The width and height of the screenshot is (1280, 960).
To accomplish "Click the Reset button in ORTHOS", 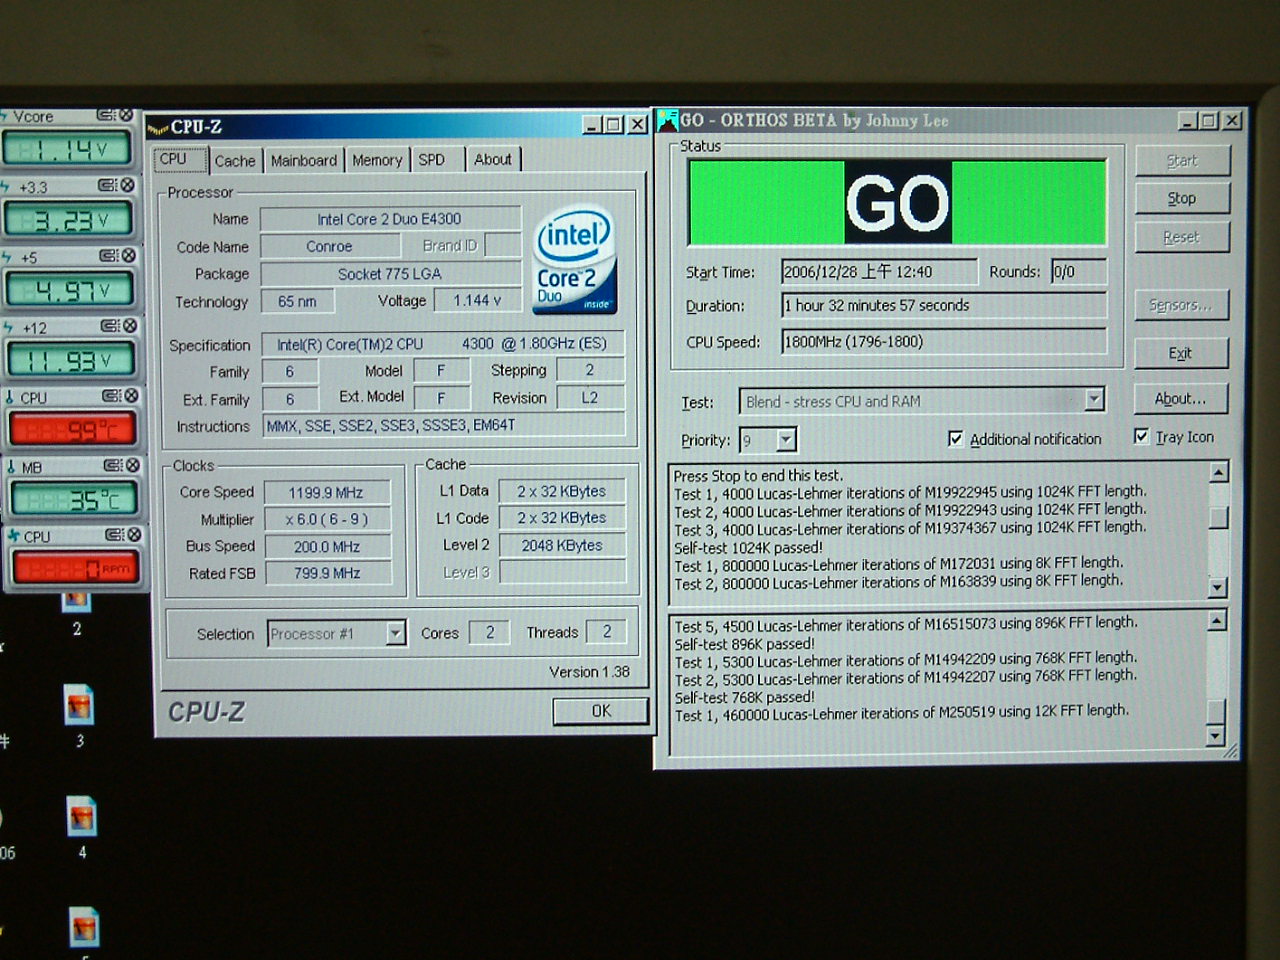I will (x=1181, y=237).
